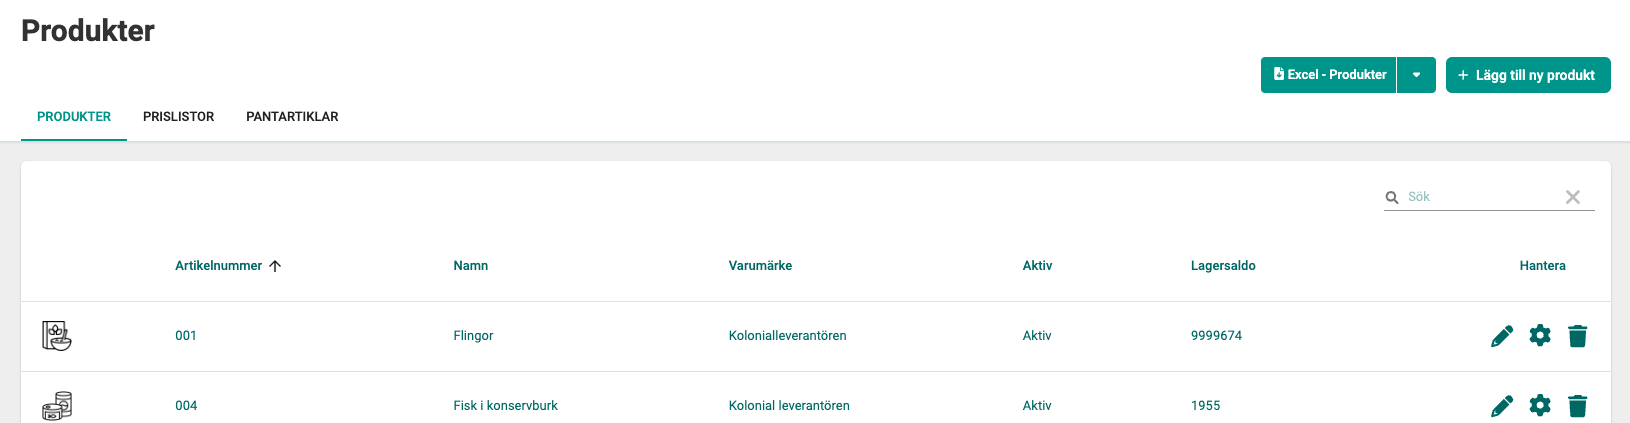Sort by Artikelnummer column header
1630x423 pixels.
[x=219, y=266]
